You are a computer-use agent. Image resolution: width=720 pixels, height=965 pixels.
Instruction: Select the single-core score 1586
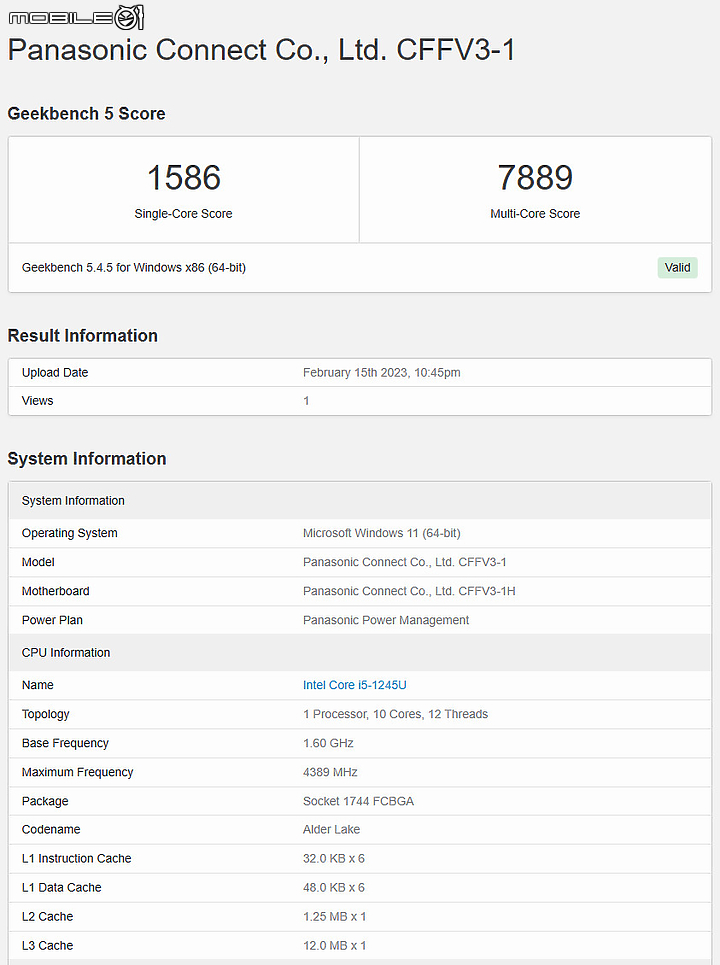pyautogui.click(x=183, y=177)
